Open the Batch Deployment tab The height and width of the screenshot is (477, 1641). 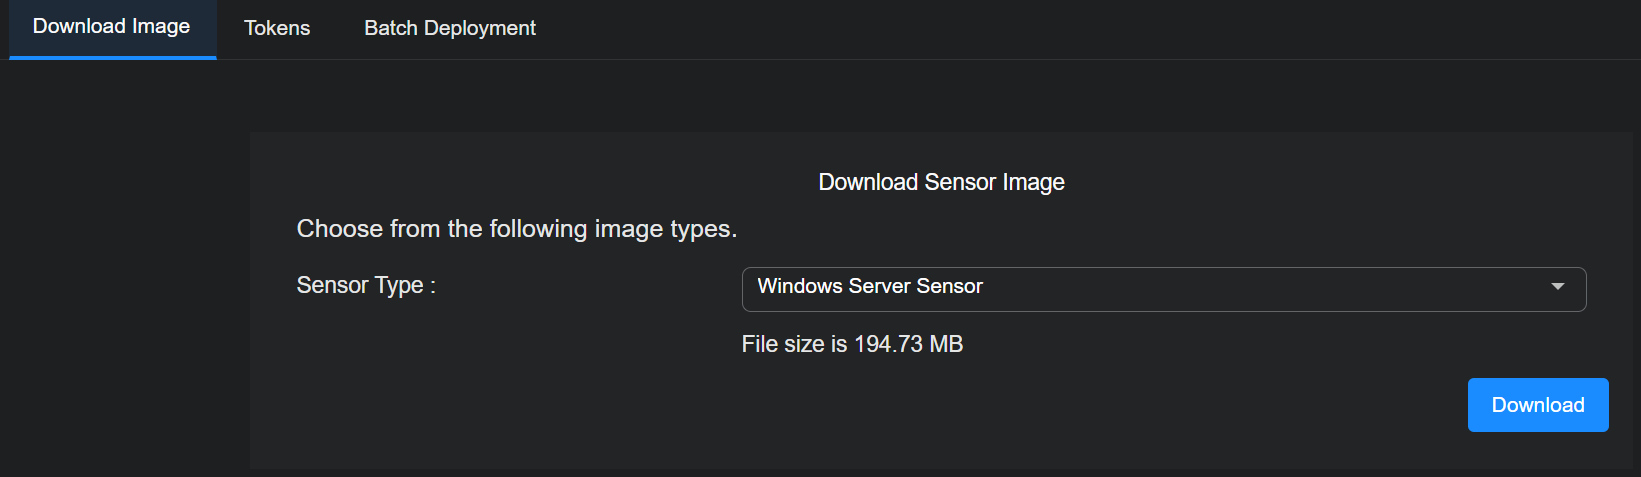tap(450, 28)
